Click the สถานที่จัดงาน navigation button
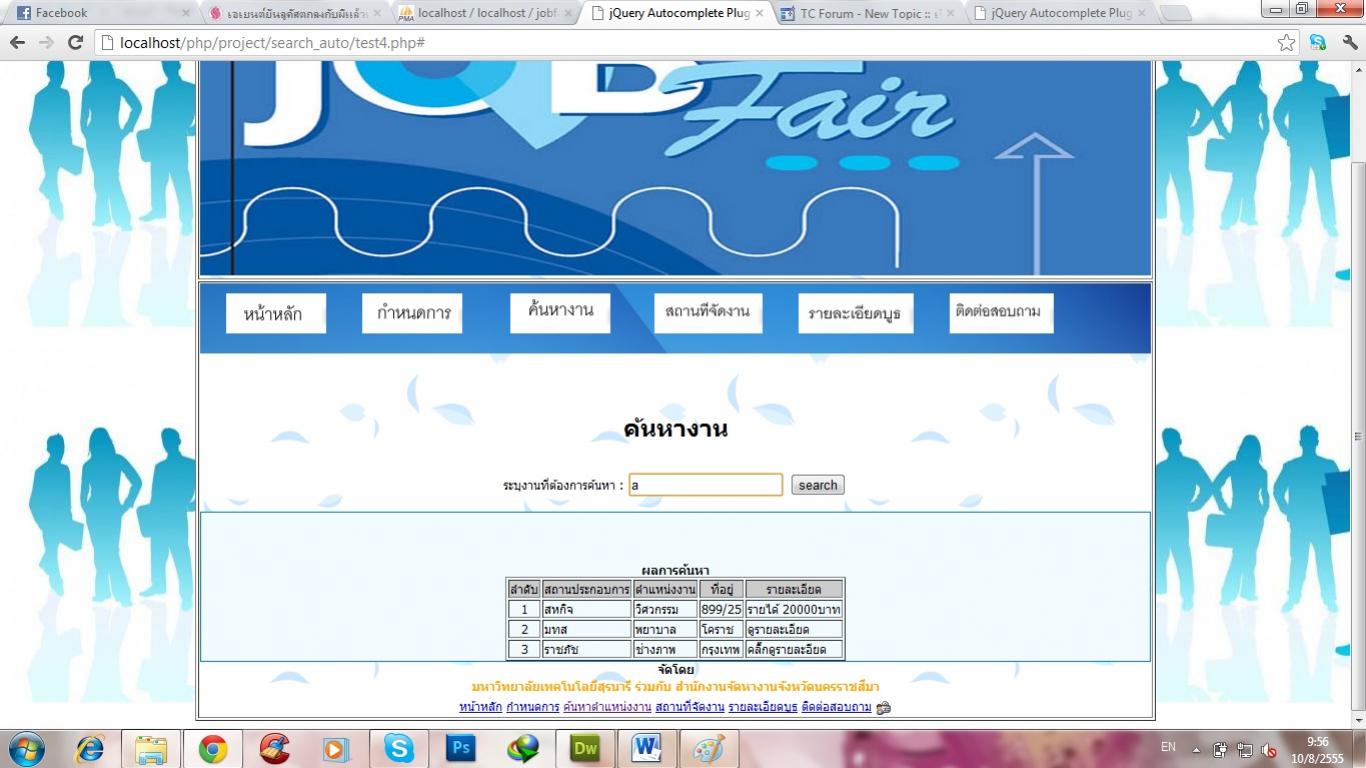 pyautogui.click(x=708, y=313)
